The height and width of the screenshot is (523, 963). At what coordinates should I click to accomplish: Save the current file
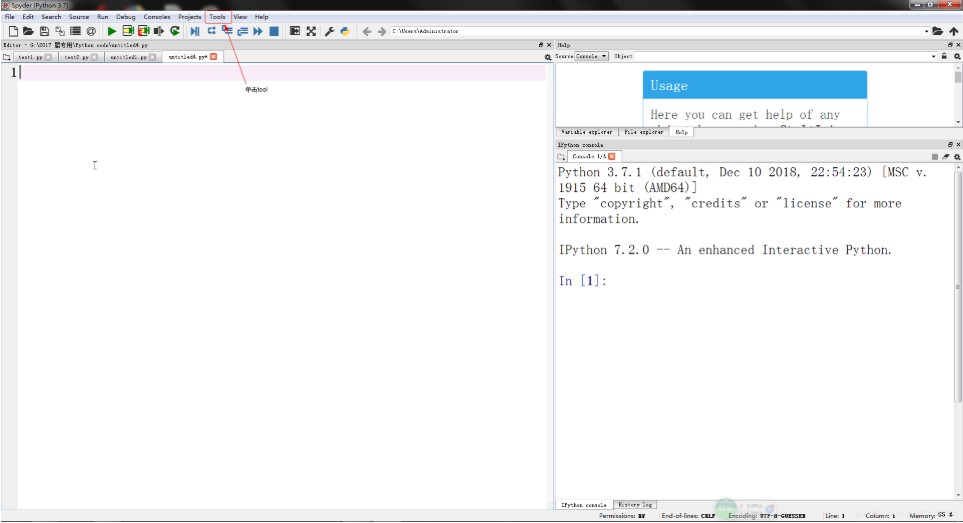point(44,31)
